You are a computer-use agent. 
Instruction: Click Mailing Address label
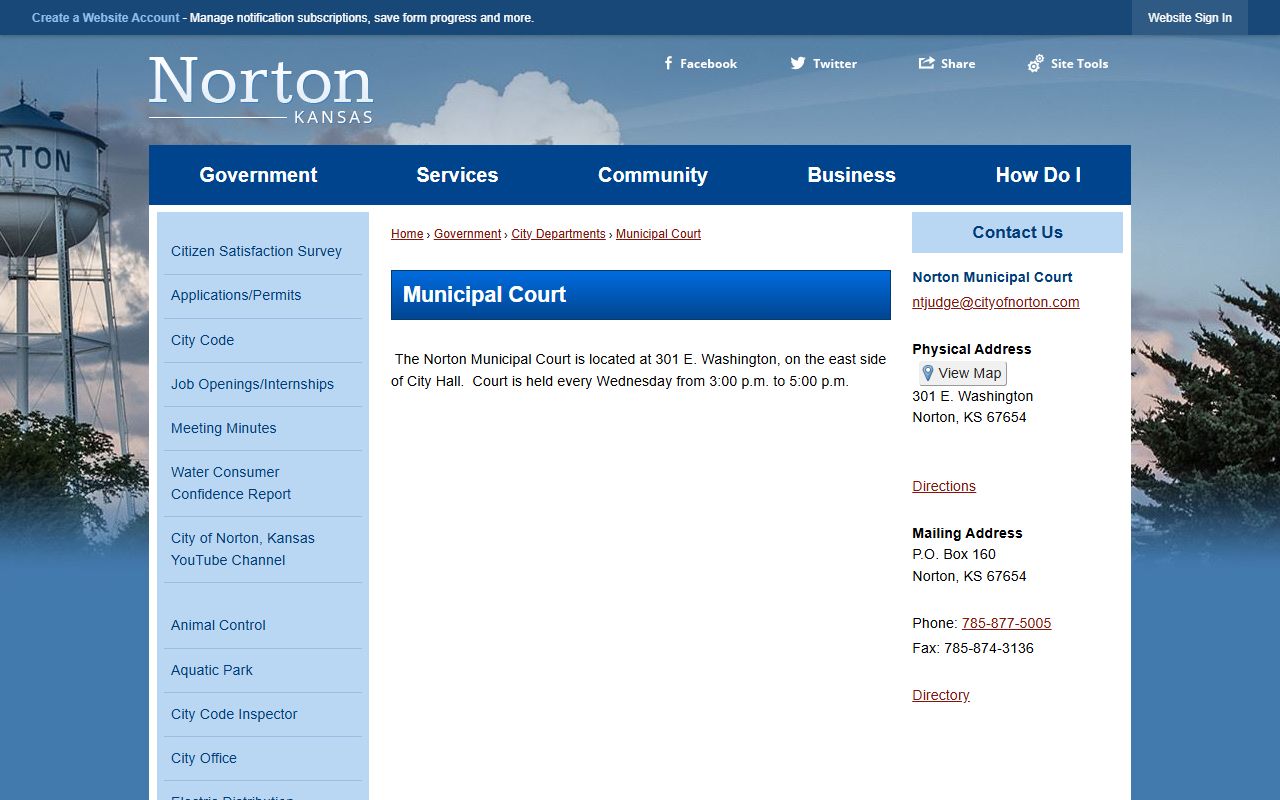click(x=967, y=533)
